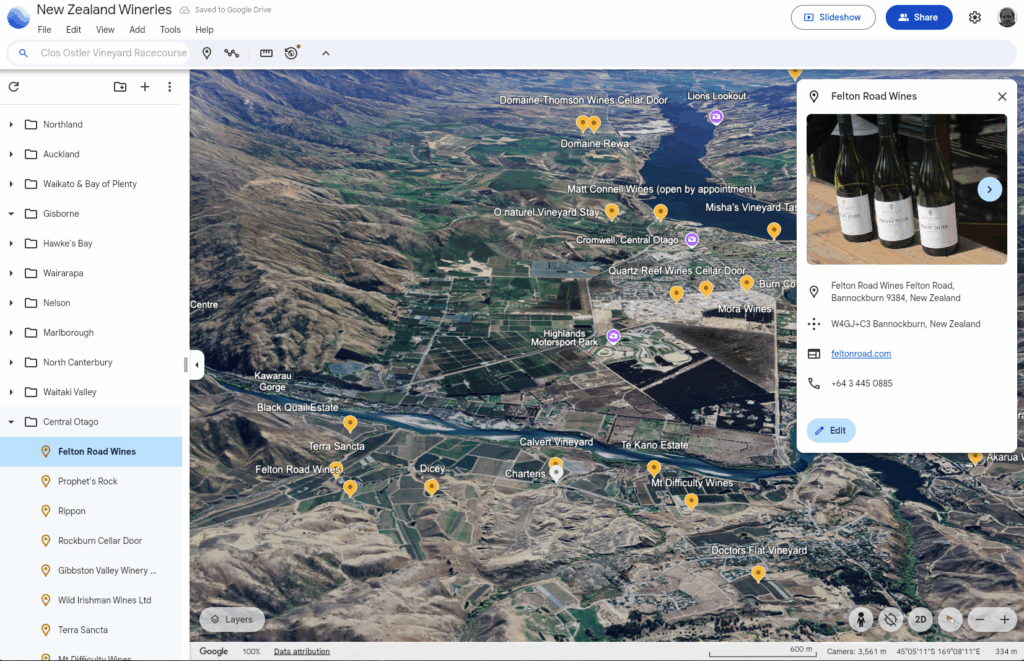Image resolution: width=1024 pixels, height=661 pixels.
Task: Select Rockburn Cellar Door item
Action: point(91,541)
